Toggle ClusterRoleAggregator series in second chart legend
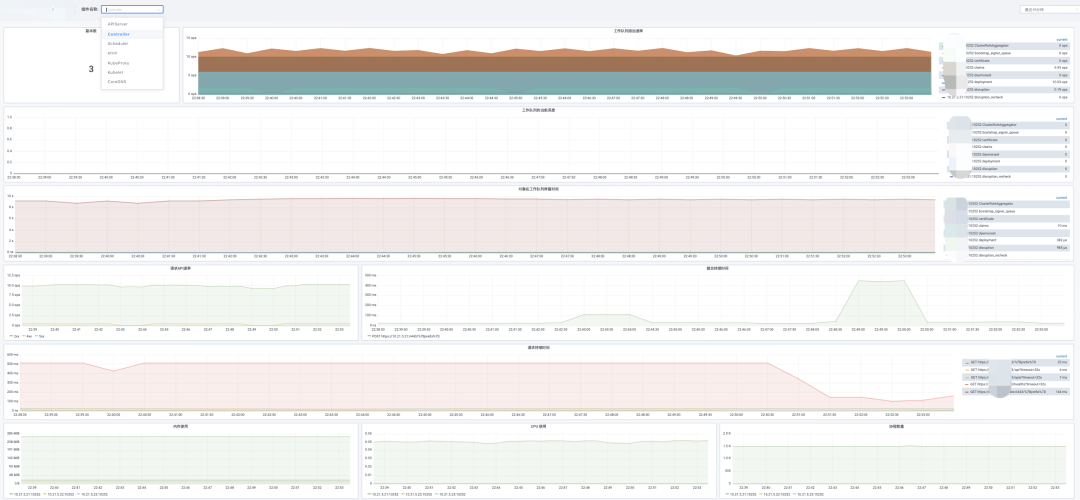The width and height of the screenshot is (1080, 500). [x=1009, y=125]
